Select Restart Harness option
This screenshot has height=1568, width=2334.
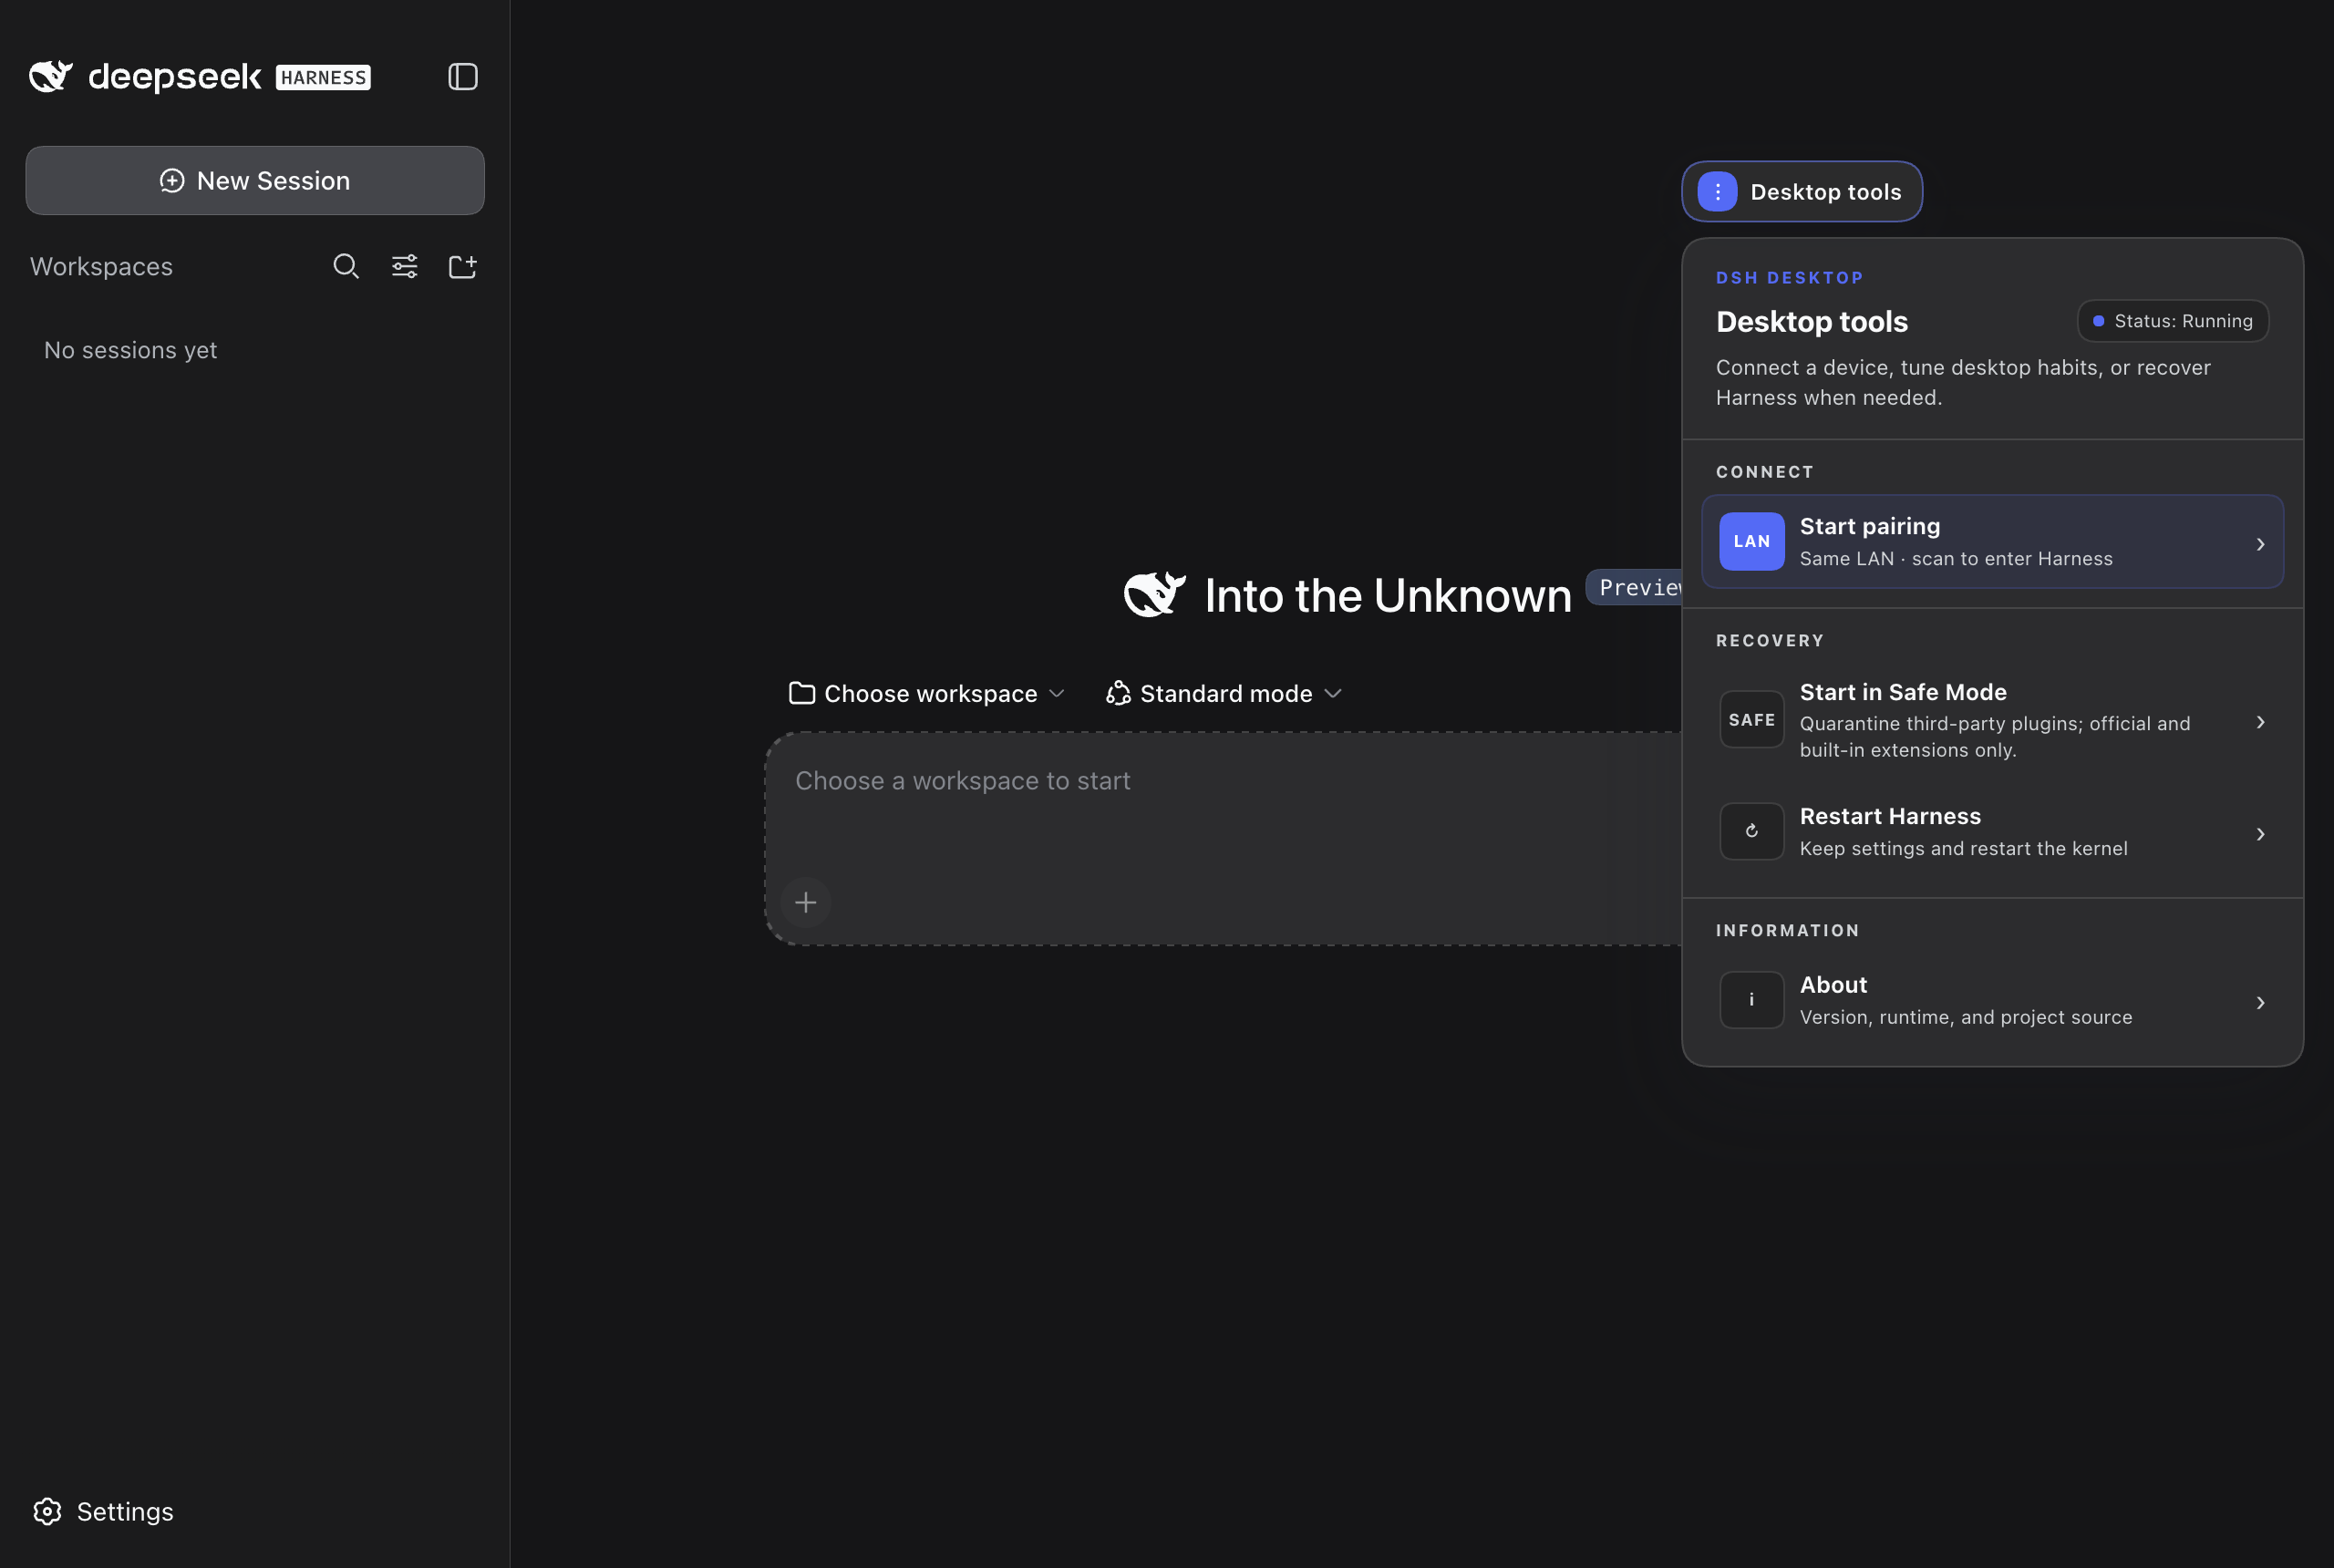pos(1992,832)
